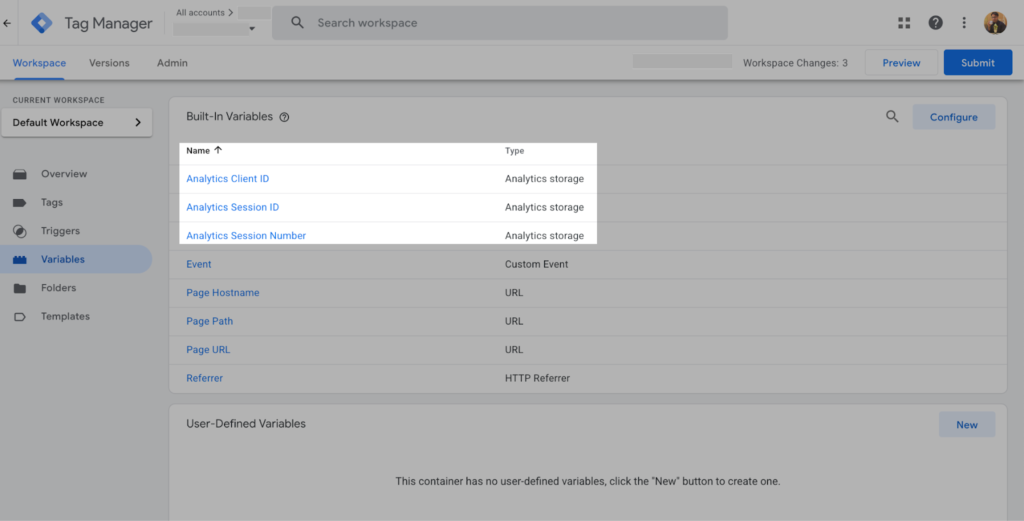Open the three-dot more options menu
The height and width of the screenshot is (521, 1024).
964,23
